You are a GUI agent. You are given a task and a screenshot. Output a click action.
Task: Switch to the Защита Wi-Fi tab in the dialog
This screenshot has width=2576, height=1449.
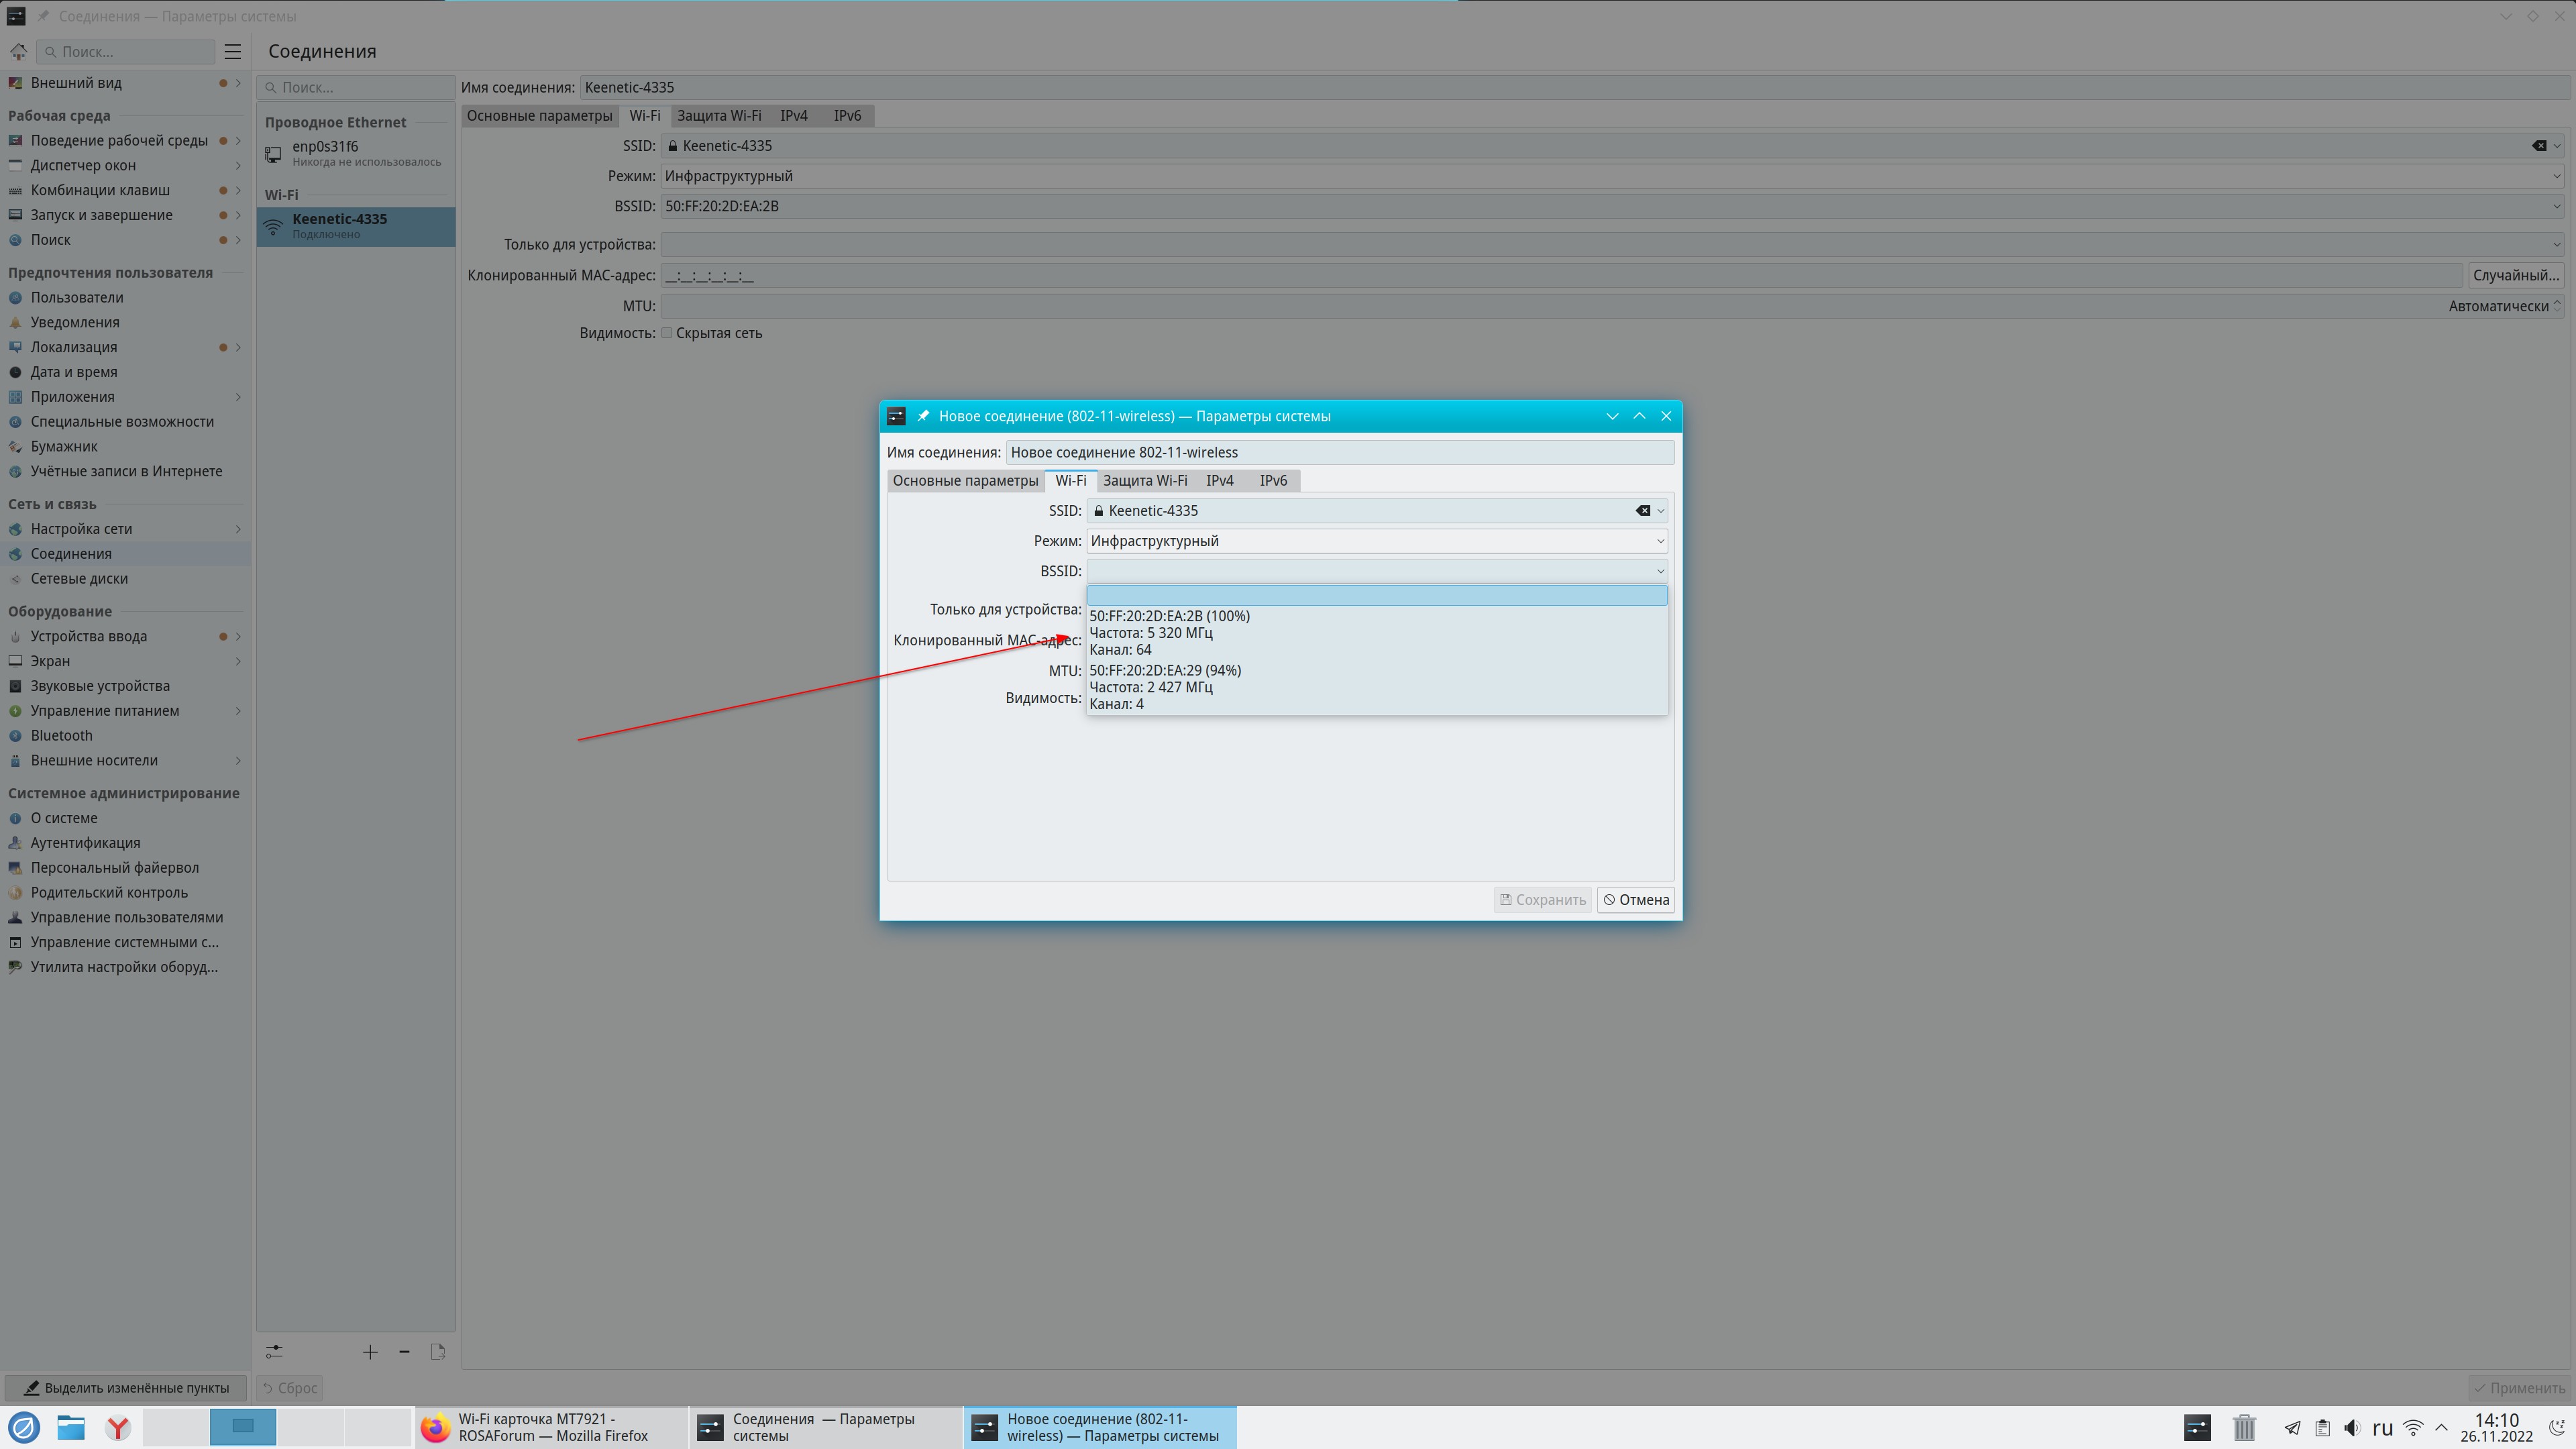click(x=1144, y=481)
